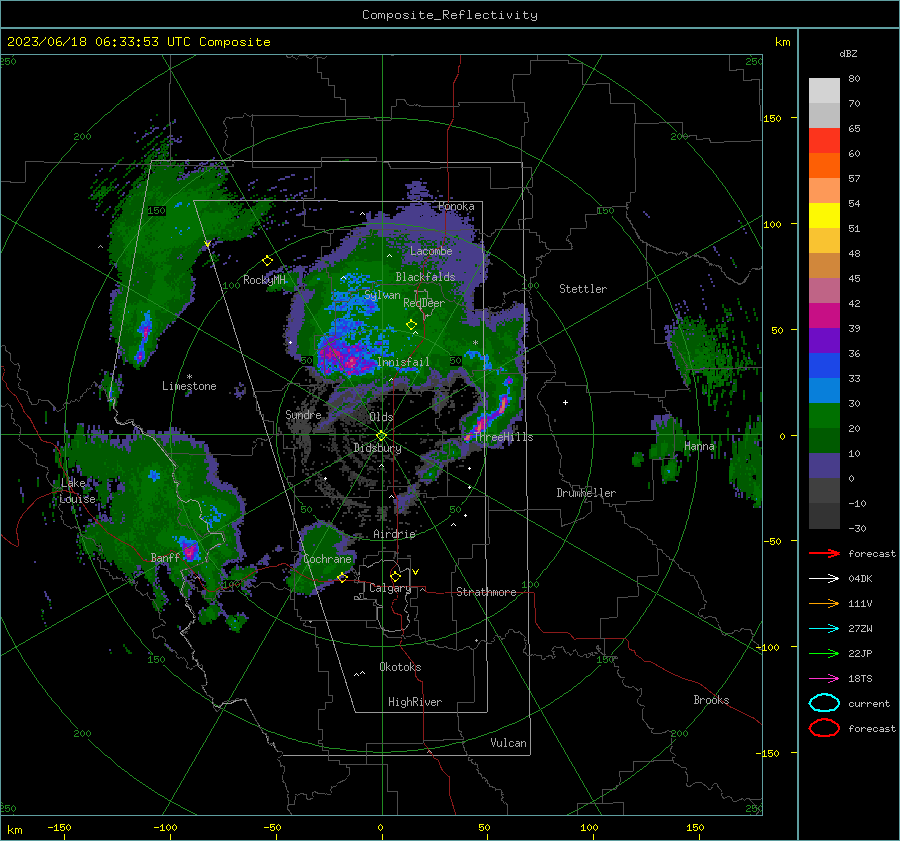Click the ThreeHills label

point(503,437)
